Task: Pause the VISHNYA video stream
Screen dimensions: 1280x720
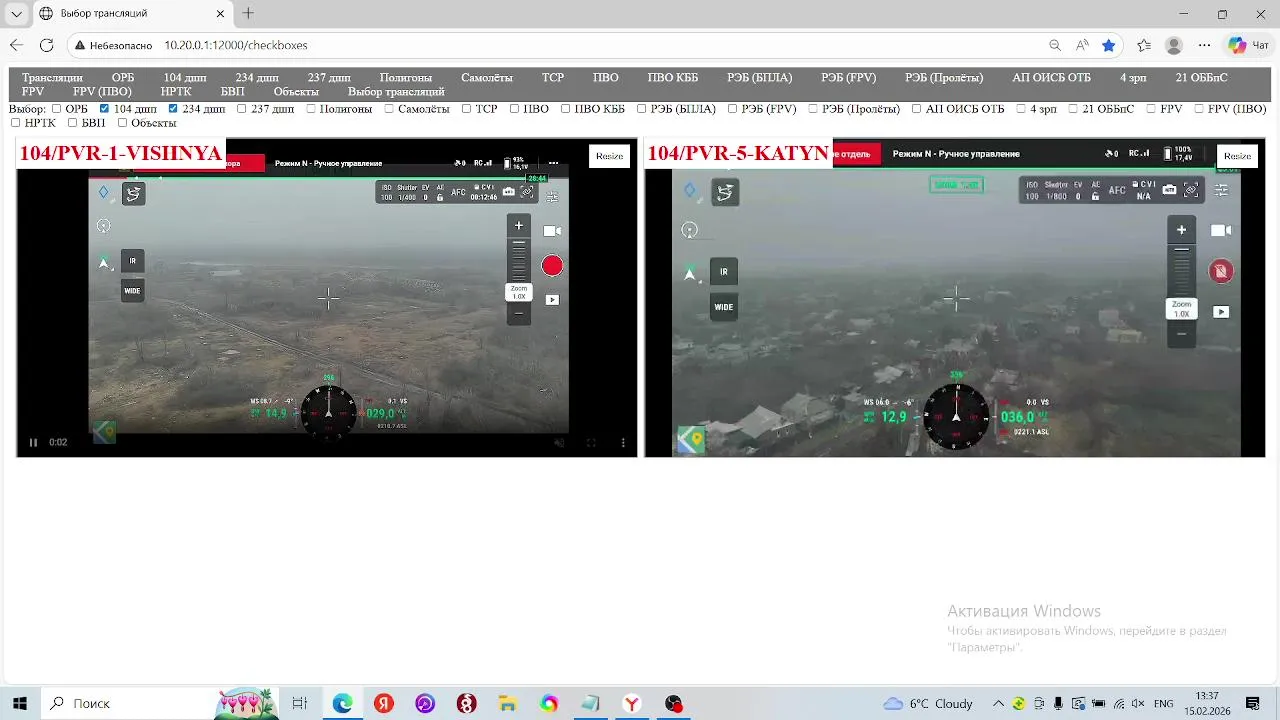Action: click(33, 442)
